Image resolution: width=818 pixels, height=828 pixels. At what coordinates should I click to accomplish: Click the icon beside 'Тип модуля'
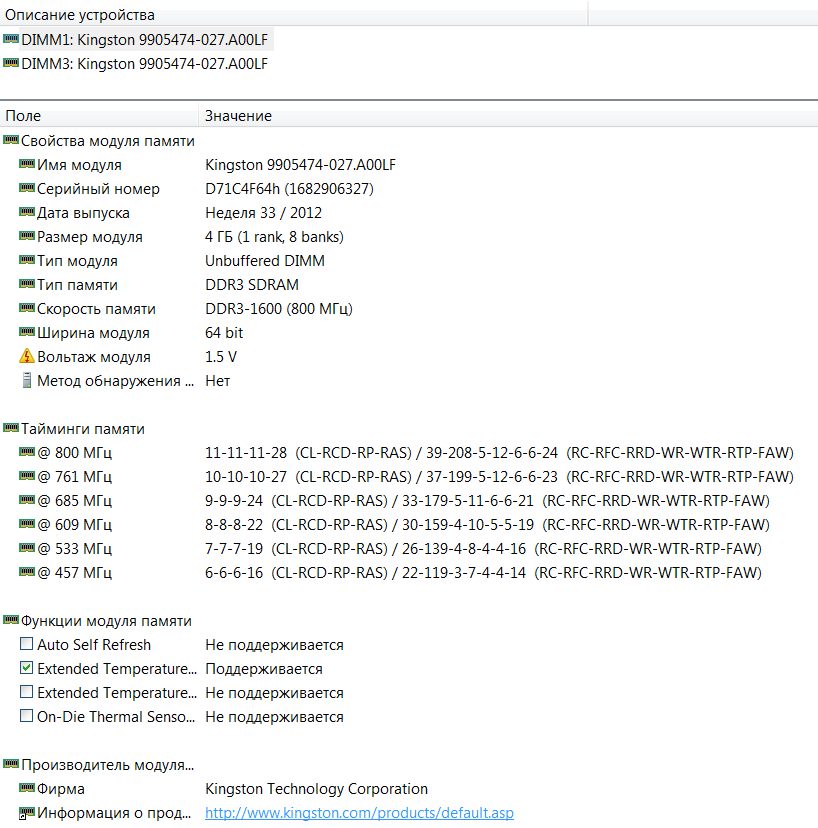pyautogui.click(x=26, y=260)
